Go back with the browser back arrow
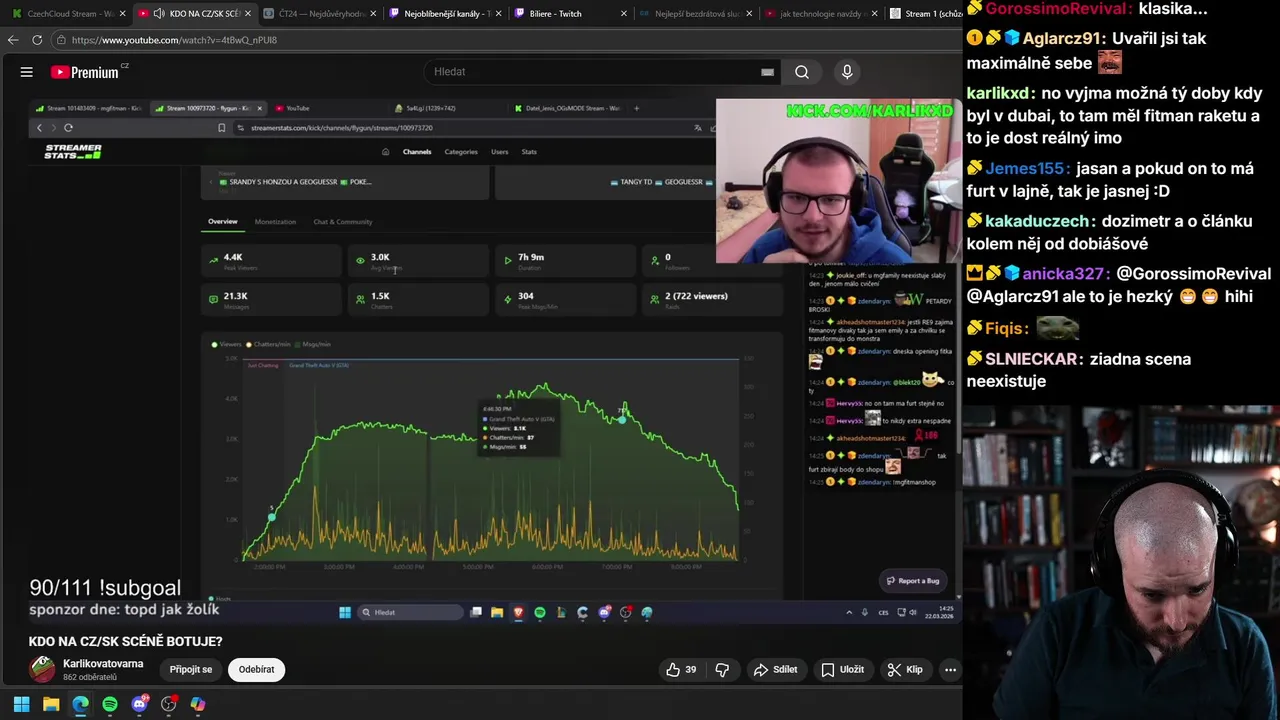1280x720 pixels. point(13,40)
